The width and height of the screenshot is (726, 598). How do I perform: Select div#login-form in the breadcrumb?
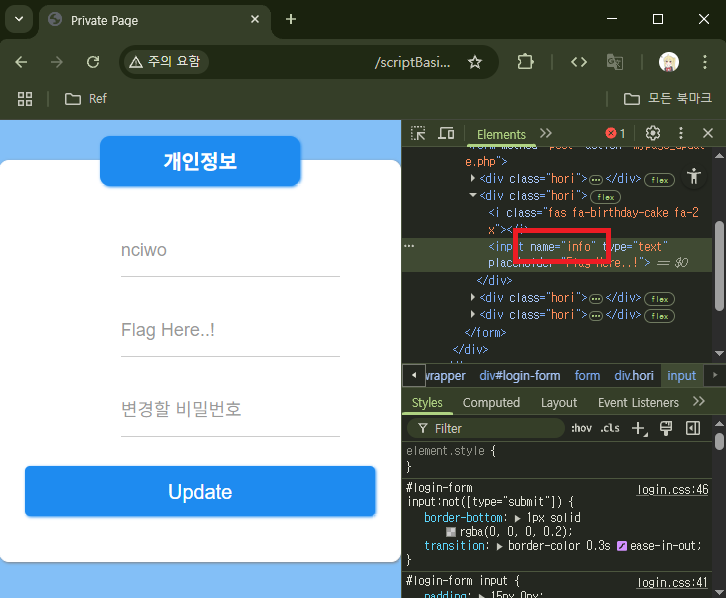[x=519, y=375]
